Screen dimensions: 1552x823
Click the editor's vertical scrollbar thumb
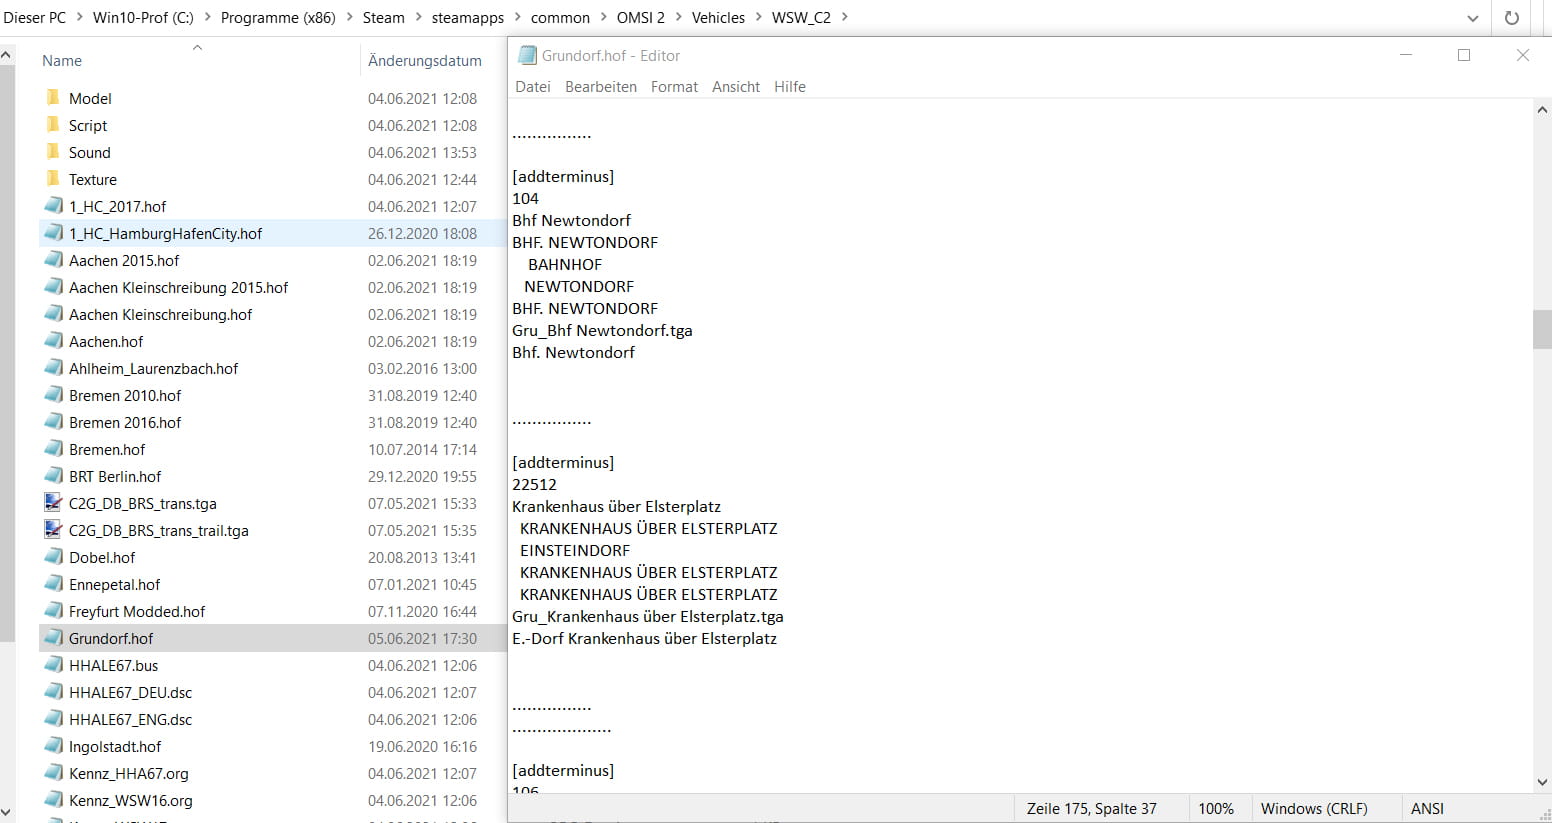tap(1541, 329)
